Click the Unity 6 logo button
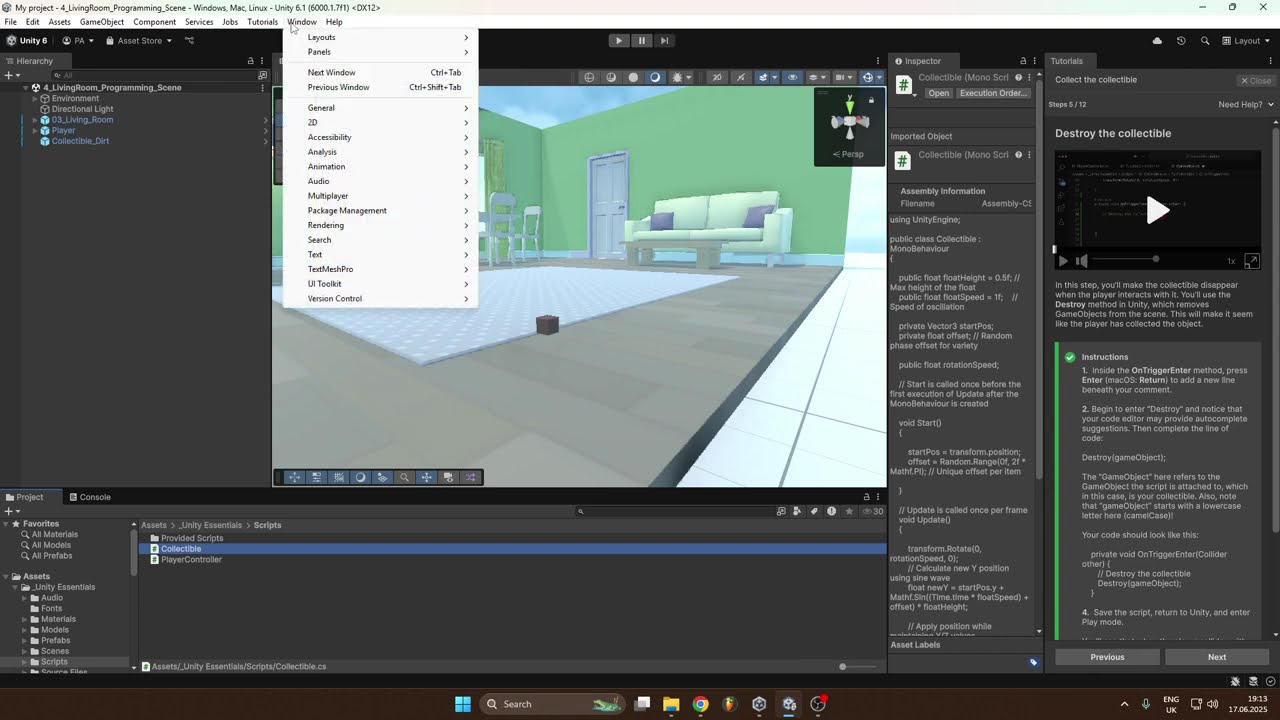This screenshot has height=720, width=1280. click(x=27, y=41)
